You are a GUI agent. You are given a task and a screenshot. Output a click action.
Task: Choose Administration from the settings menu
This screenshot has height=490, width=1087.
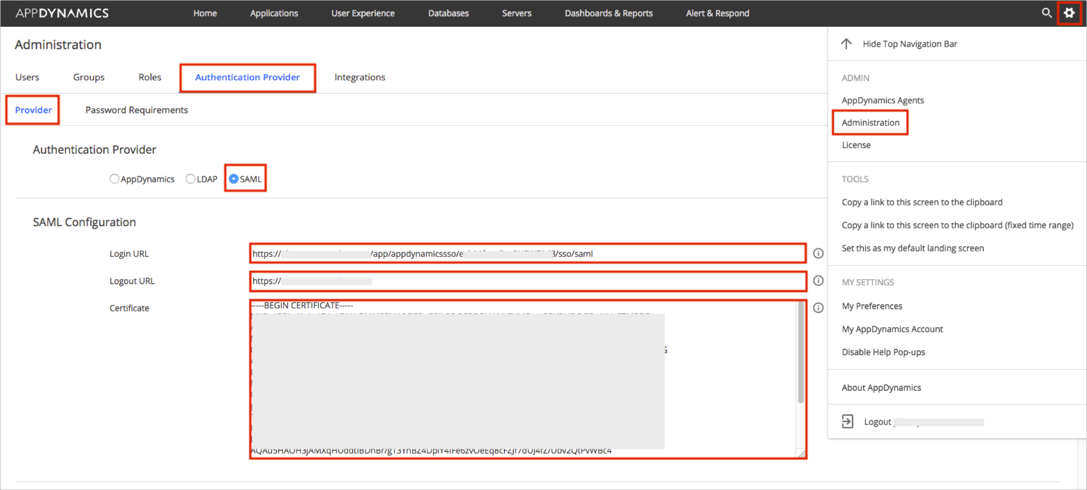click(x=870, y=123)
